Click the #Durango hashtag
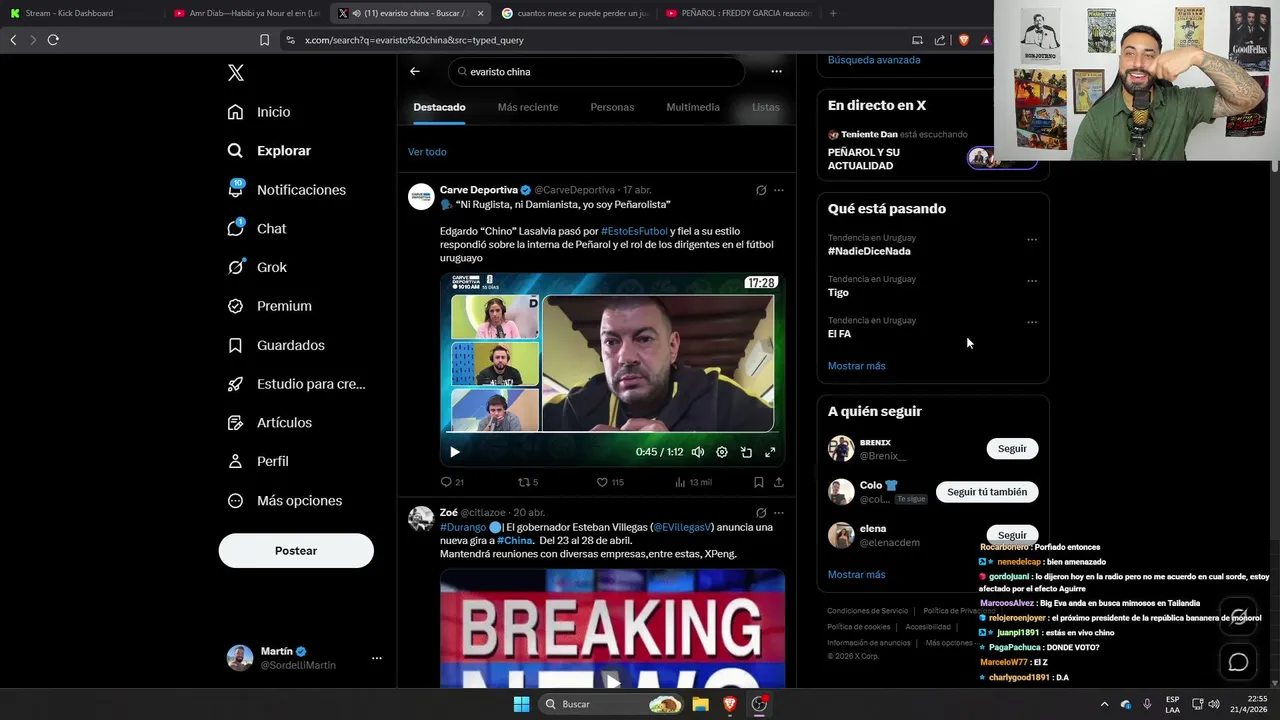Viewport: 1280px width, 720px height. (463, 527)
